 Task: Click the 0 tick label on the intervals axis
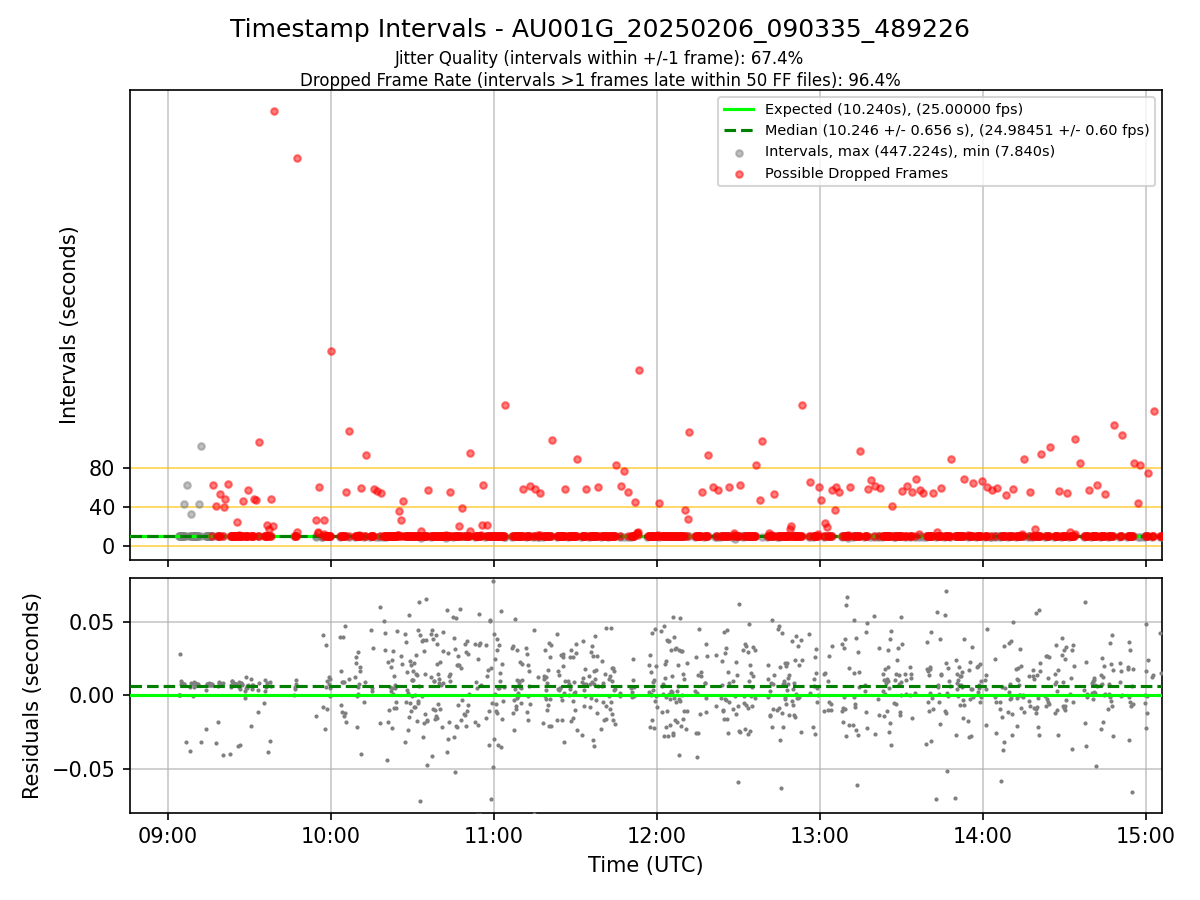point(110,546)
